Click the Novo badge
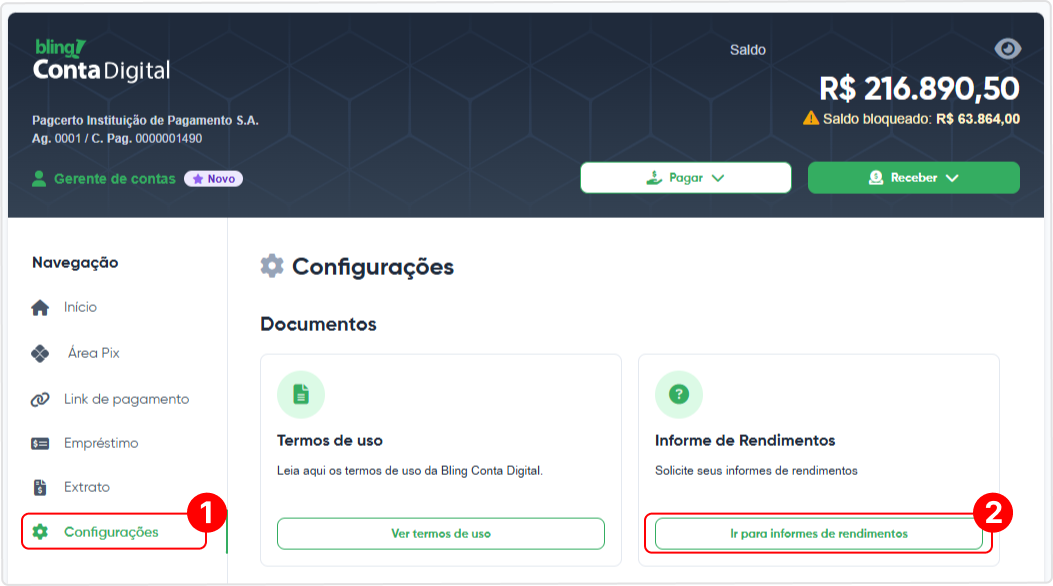This screenshot has height=586, width=1053. 214,179
